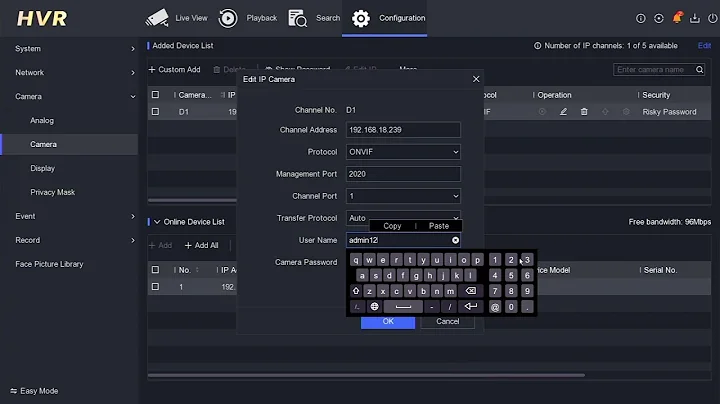720x404 pixels.
Task: Clear the User Name field text
Action: pos(455,240)
